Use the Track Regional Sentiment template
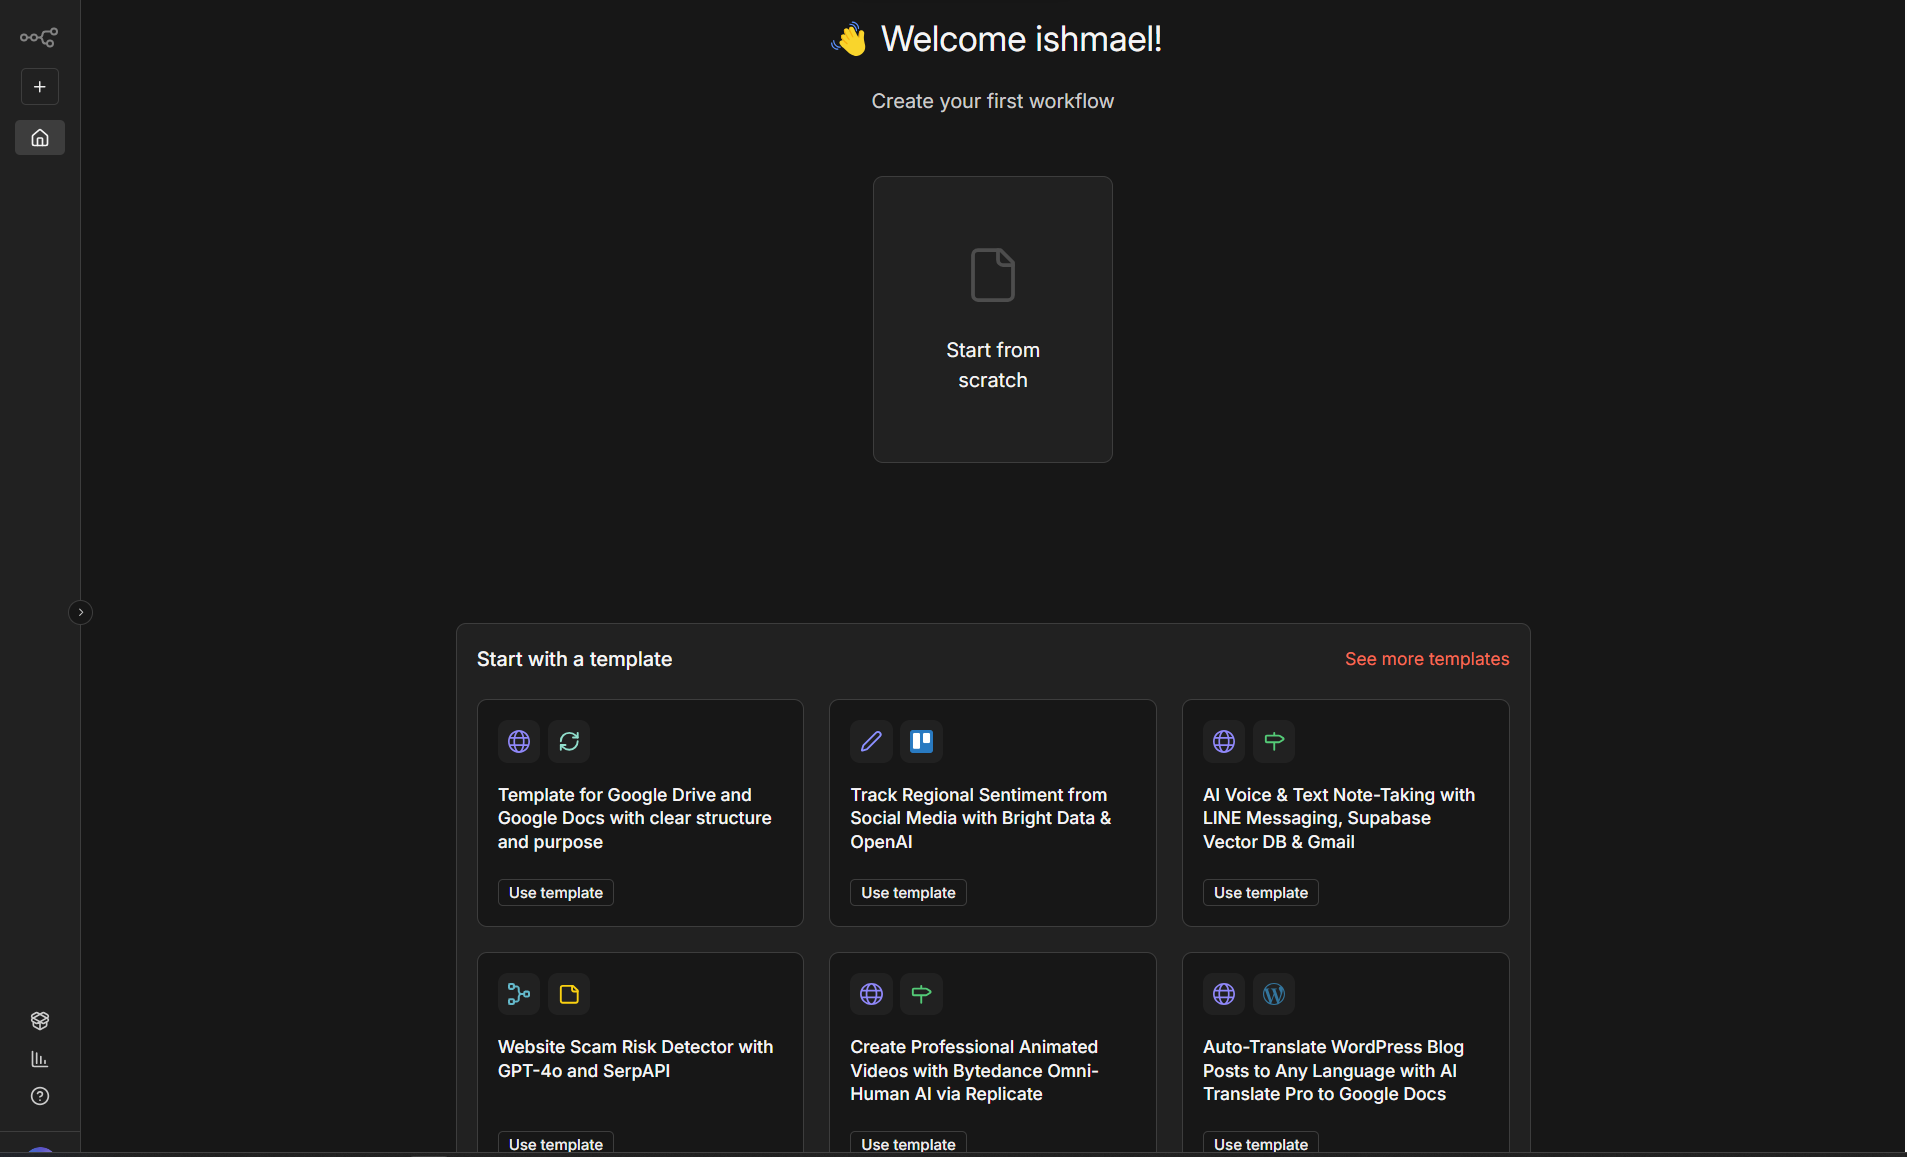Viewport: 1907px width, 1157px height. [908, 892]
